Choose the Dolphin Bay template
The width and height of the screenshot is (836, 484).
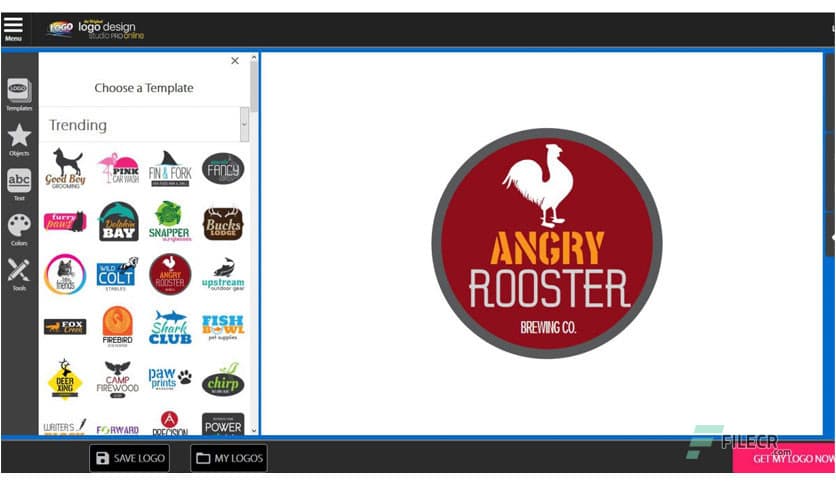pyautogui.click(x=118, y=221)
